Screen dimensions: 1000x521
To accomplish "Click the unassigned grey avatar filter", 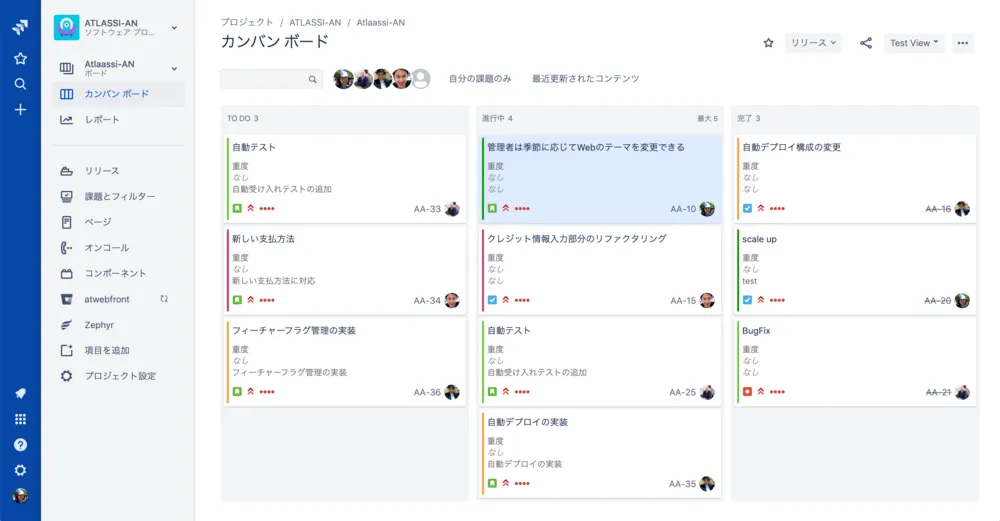I will click(x=421, y=79).
